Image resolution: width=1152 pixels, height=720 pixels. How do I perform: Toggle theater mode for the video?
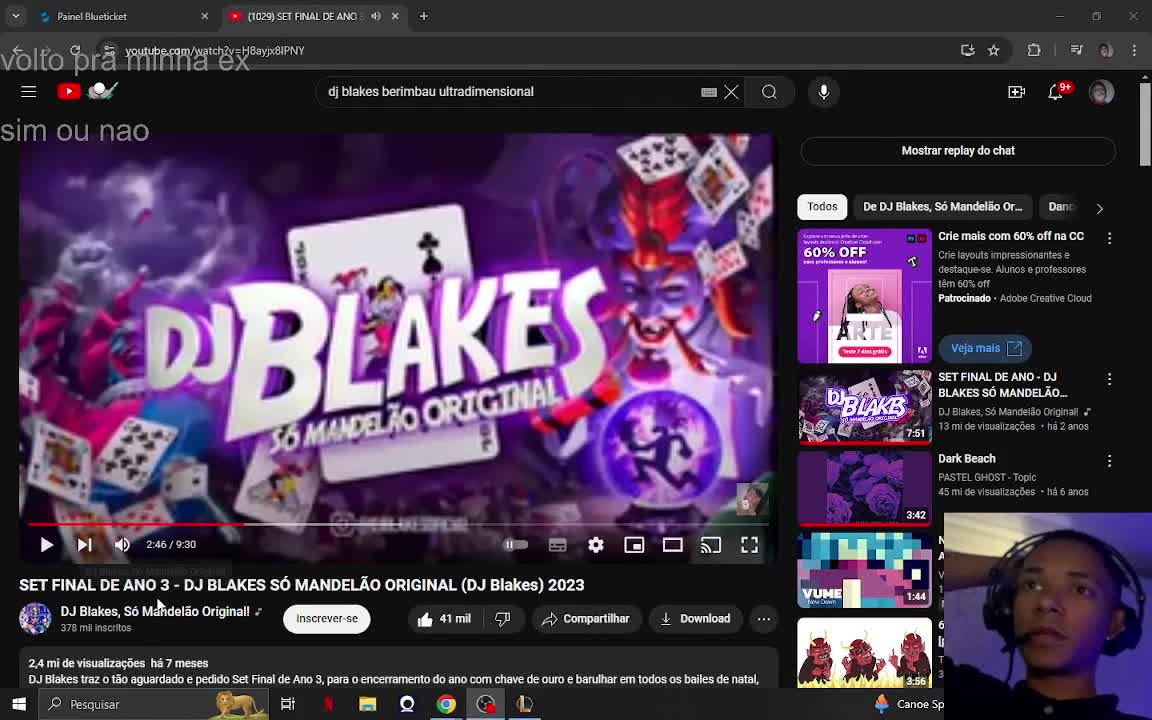672,544
